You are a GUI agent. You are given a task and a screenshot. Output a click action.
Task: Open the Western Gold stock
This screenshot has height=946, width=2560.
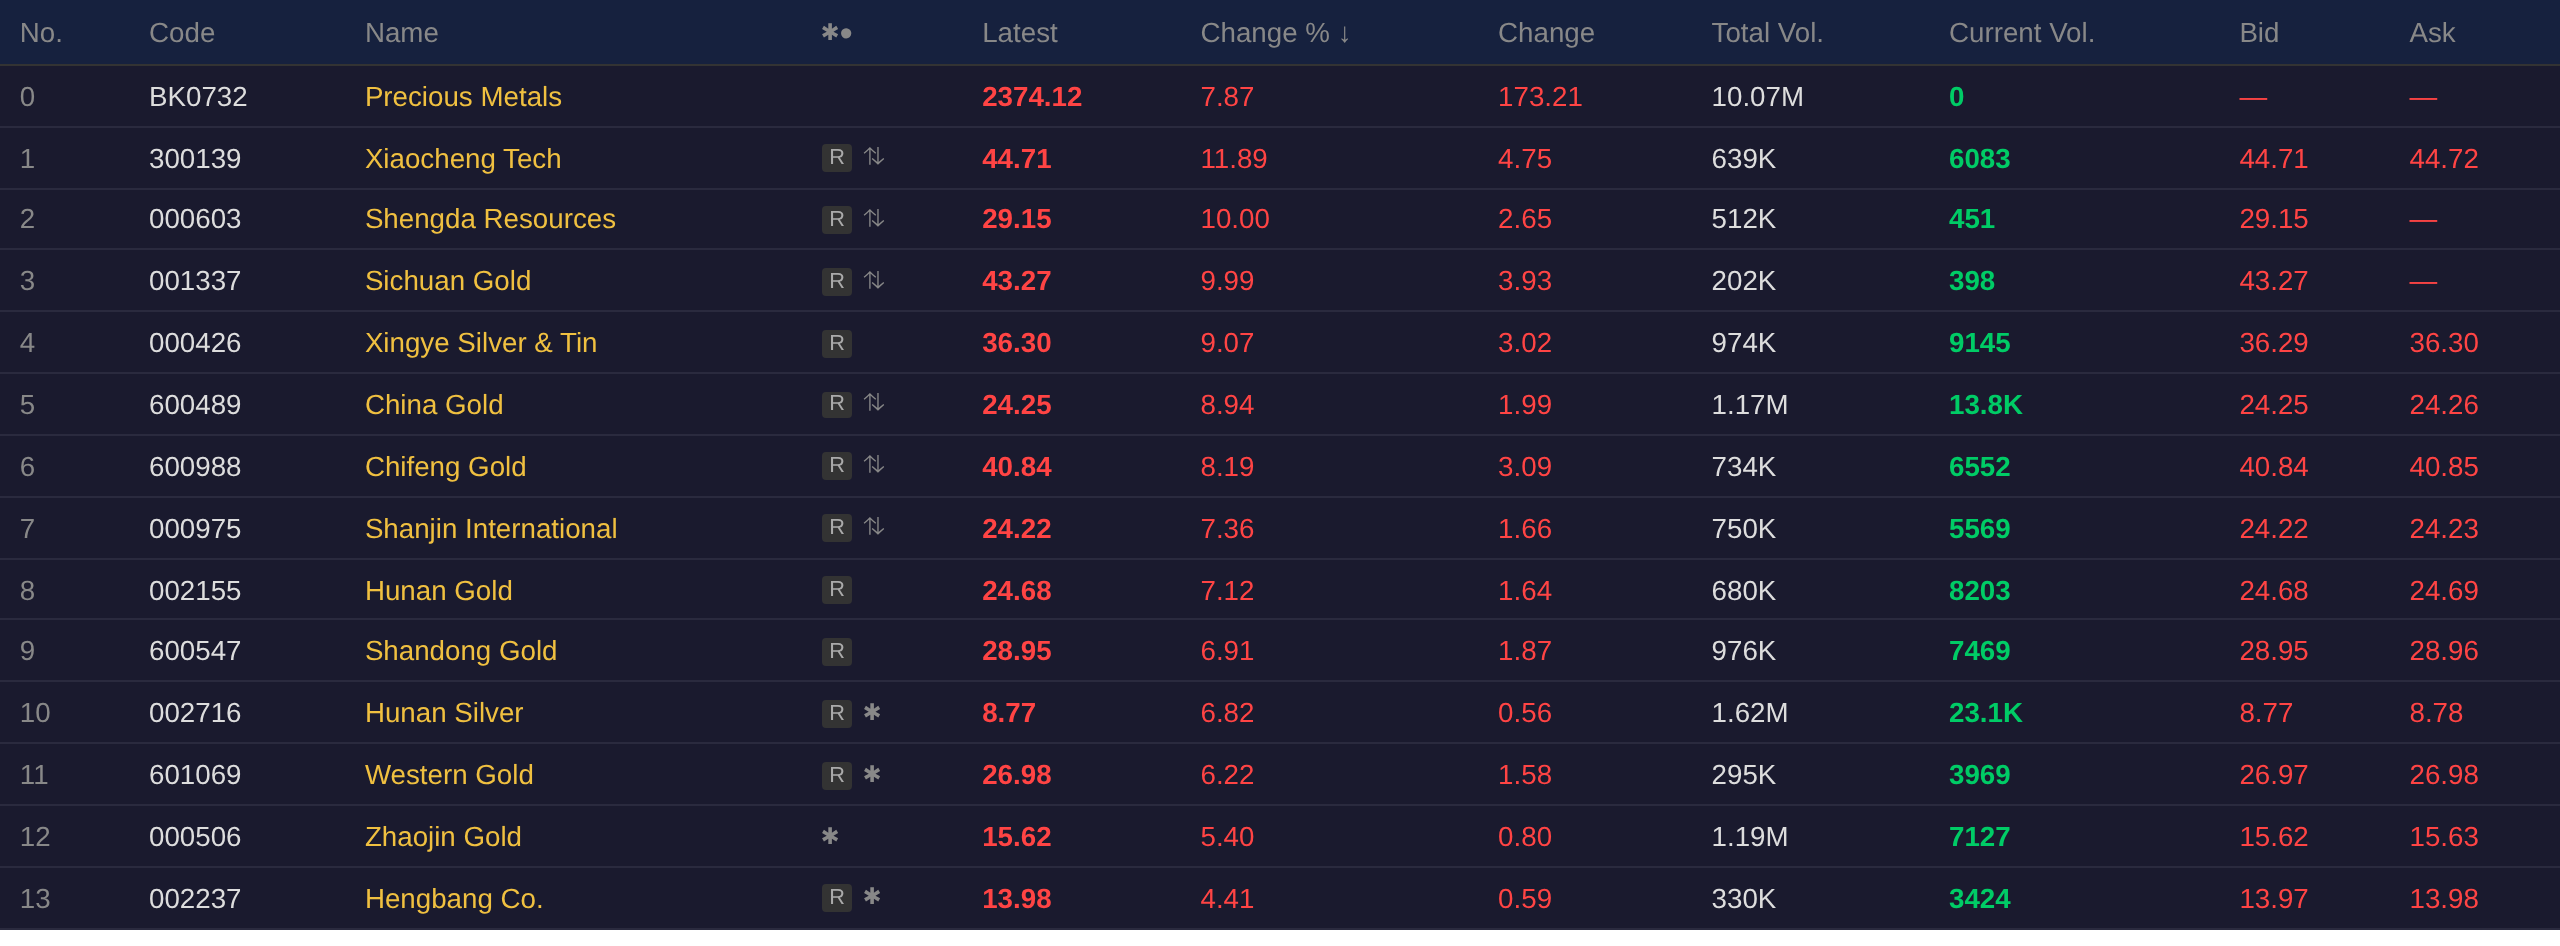tap(449, 775)
